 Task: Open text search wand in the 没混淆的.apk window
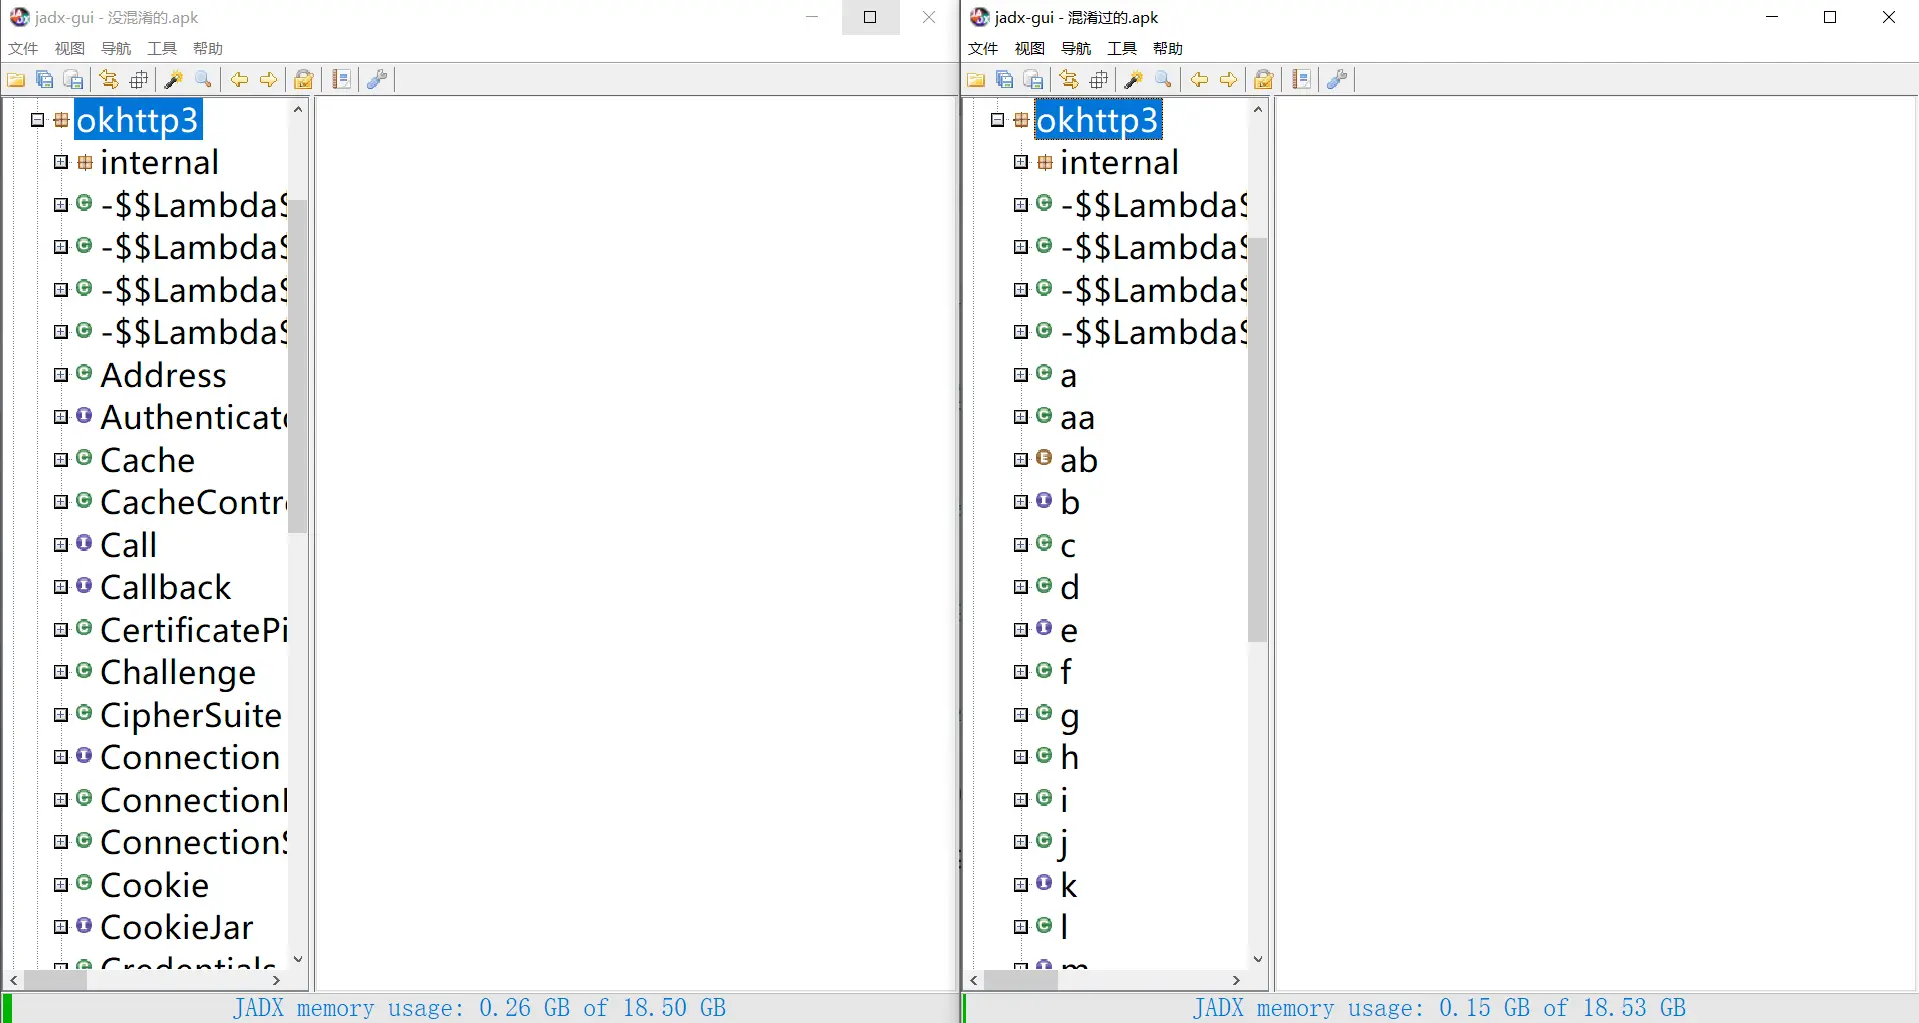point(174,80)
